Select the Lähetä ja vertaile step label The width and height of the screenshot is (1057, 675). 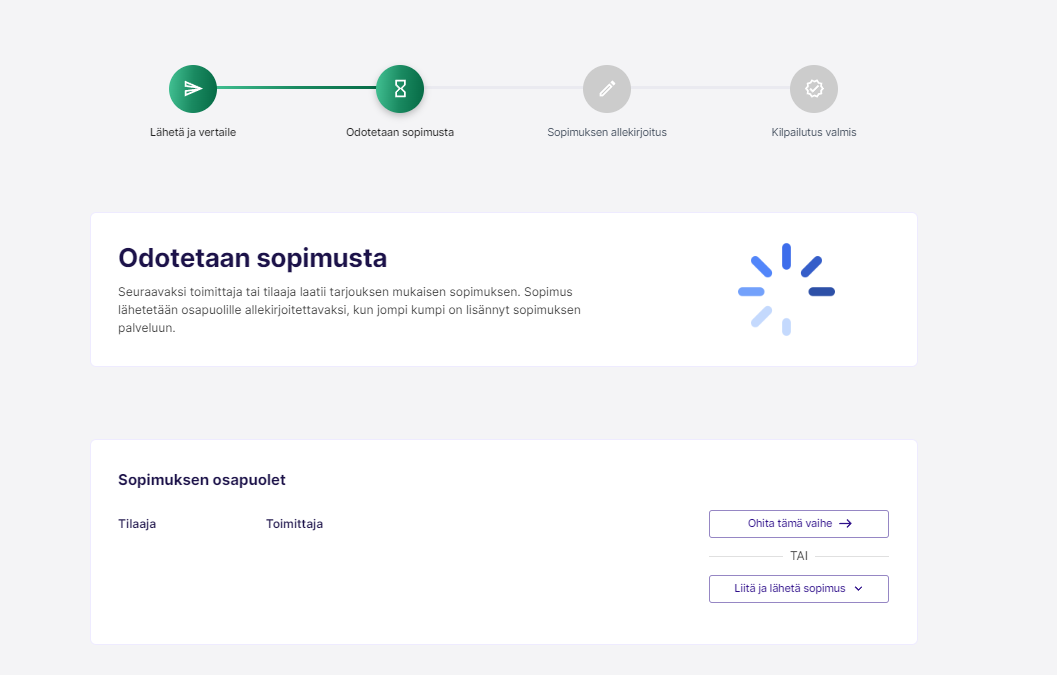click(x=193, y=132)
